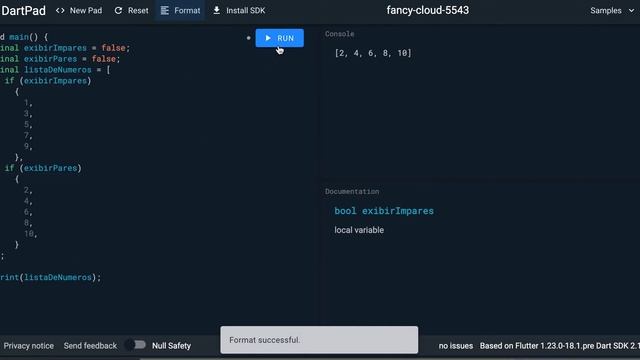Open the Install SDK link

tap(239, 11)
